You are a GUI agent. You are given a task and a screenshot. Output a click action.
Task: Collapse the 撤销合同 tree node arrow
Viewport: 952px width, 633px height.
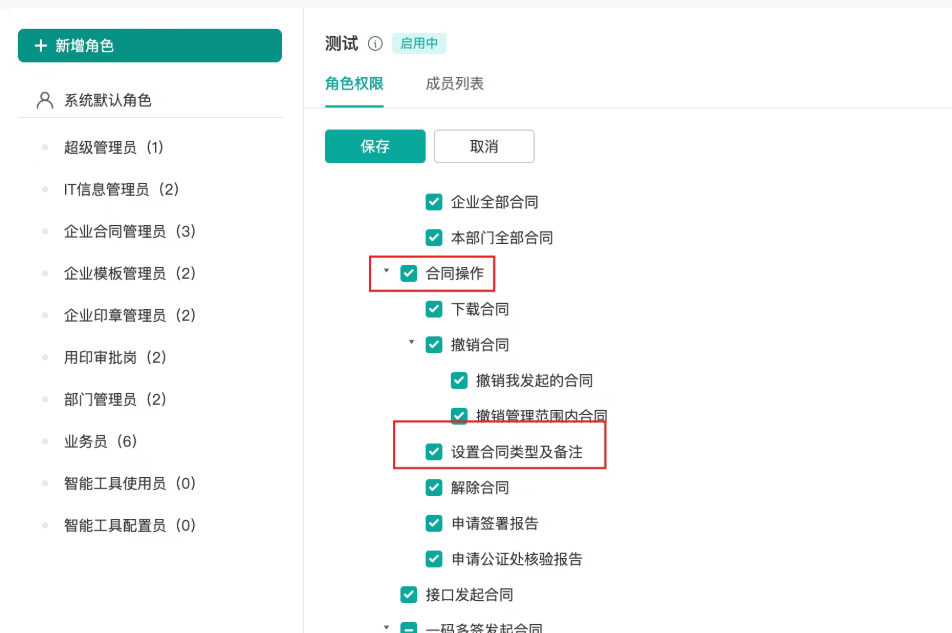412,342
